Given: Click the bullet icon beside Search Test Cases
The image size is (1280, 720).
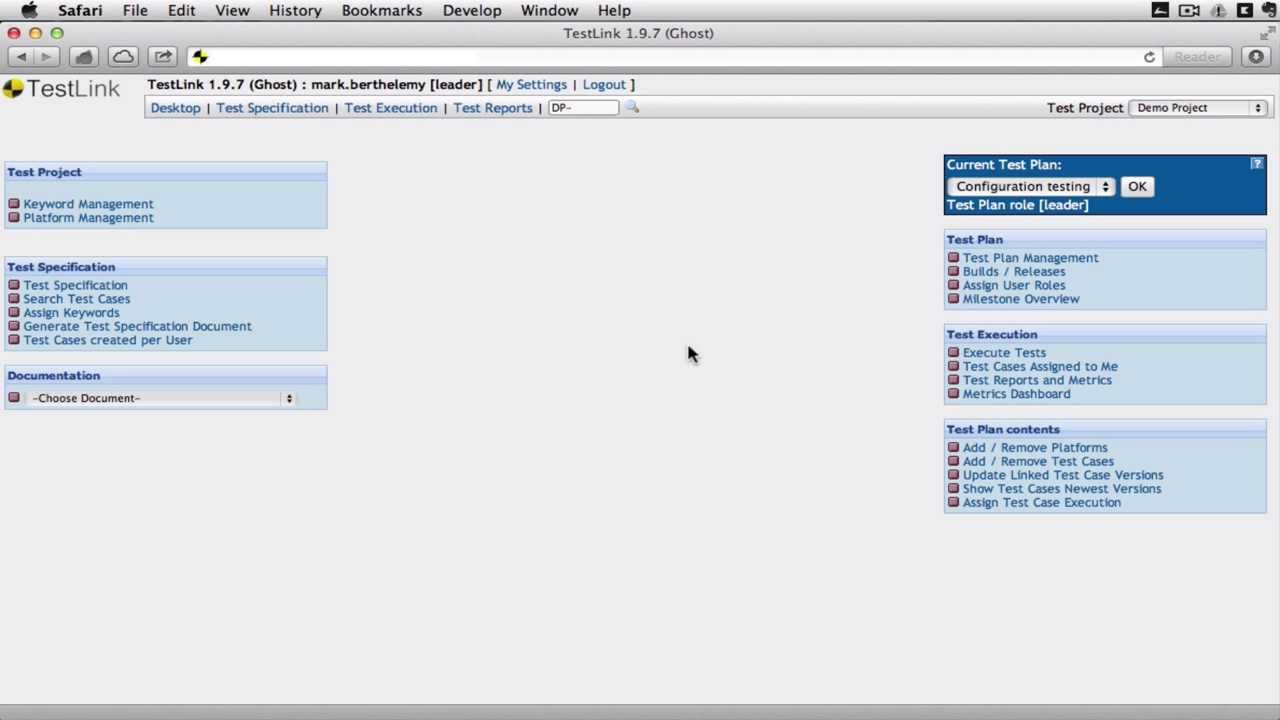Looking at the screenshot, I should (x=14, y=299).
